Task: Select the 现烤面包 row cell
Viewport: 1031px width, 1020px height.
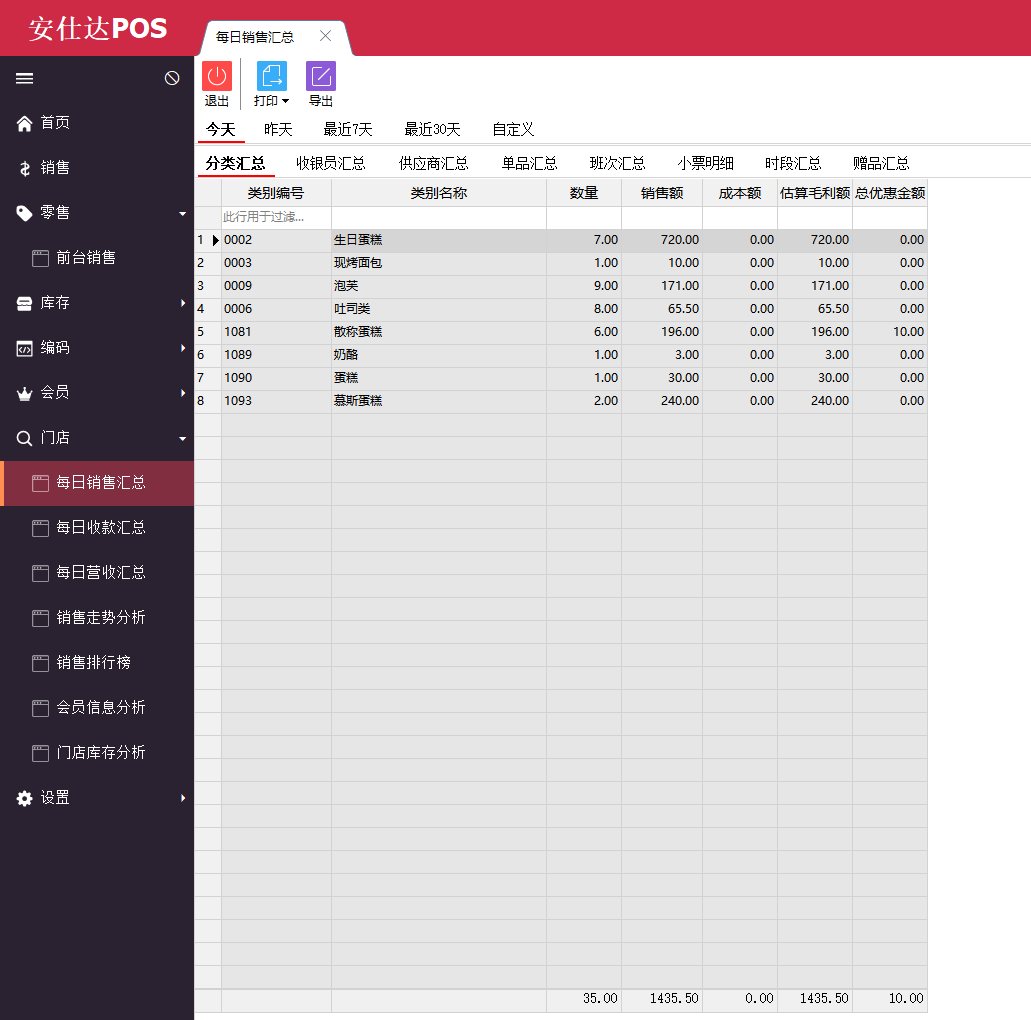Action: point(439,263)
